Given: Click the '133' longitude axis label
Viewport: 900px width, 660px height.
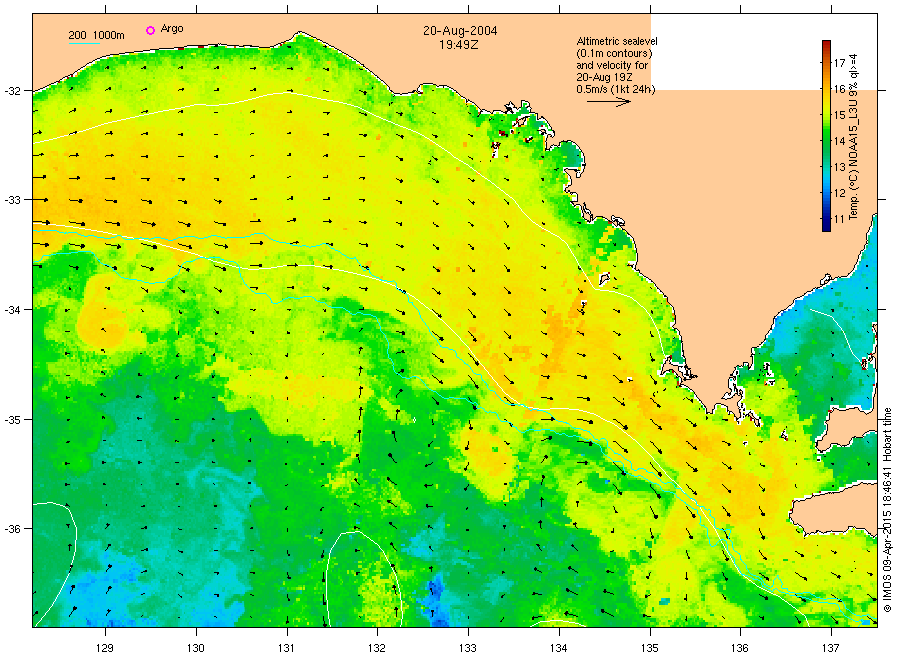Looking at the screenshot, I should point(468,648).
